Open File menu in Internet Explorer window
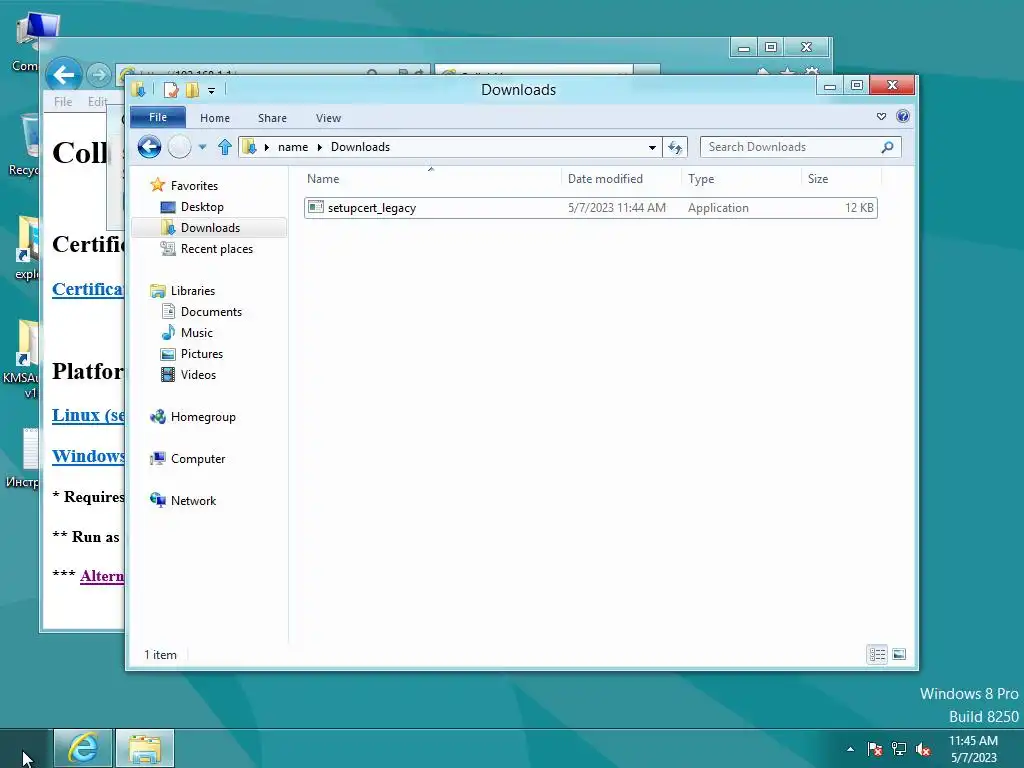The height and width of the screenshot is (768, 1024). click(x=63, y=102)
